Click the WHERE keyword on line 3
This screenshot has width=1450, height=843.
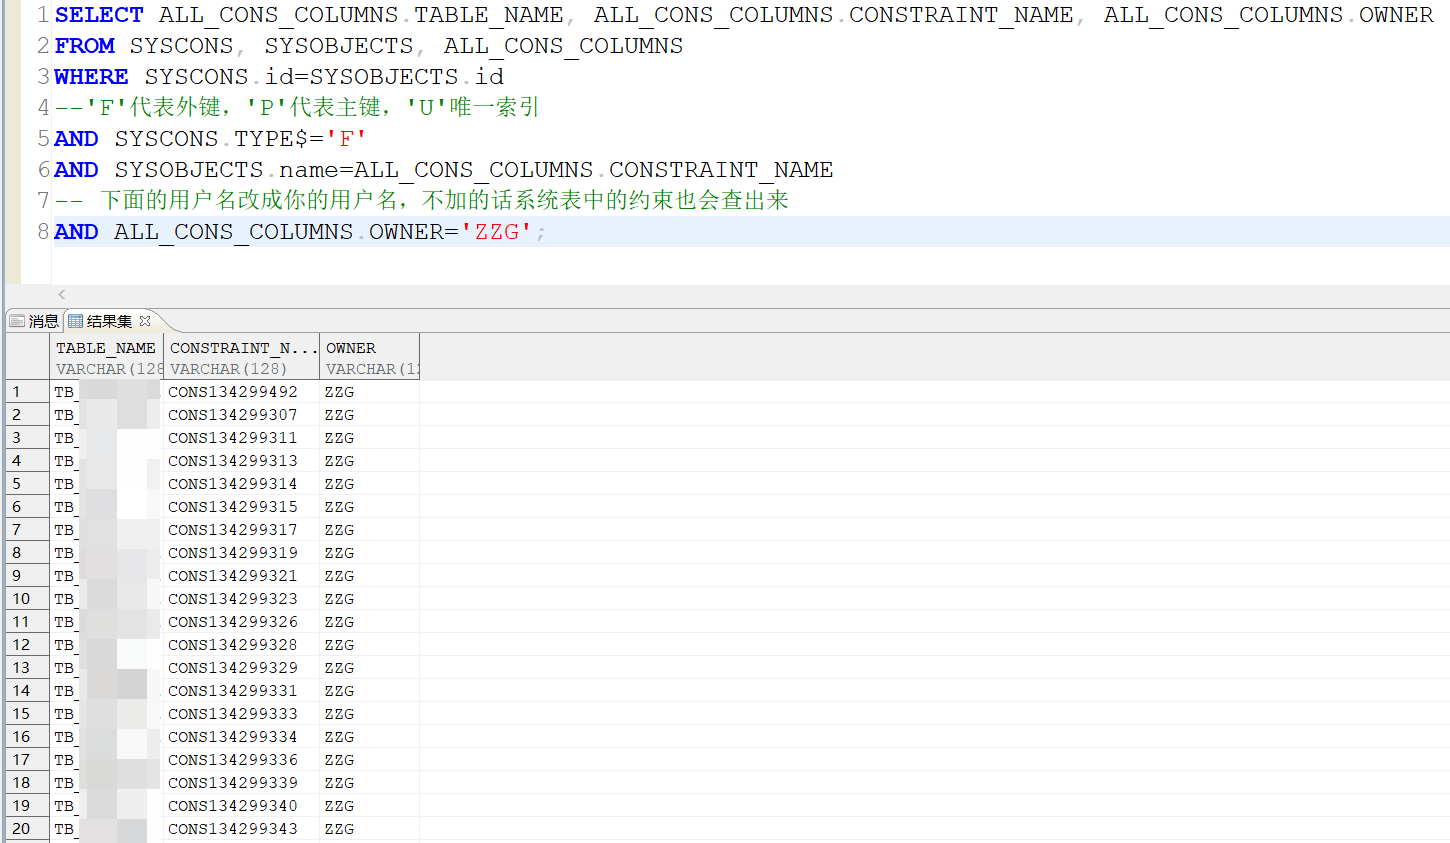pyautogui.click(x=91, y=77)
